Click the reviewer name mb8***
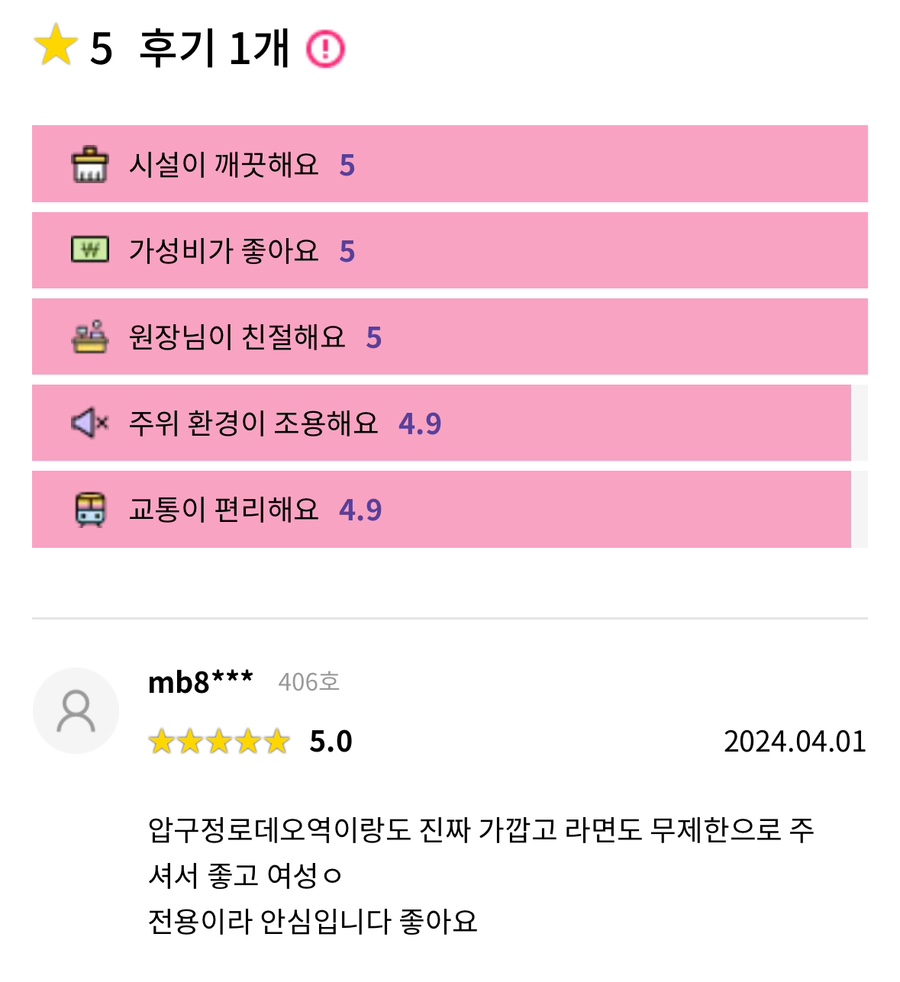900x982 pixels. tap(200, 682)
